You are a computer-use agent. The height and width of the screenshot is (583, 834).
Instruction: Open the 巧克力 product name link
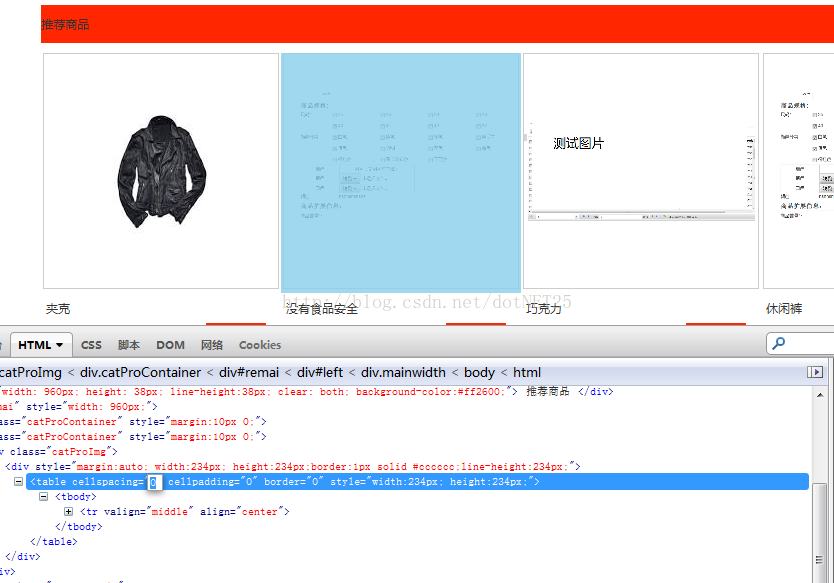point(544,309)
